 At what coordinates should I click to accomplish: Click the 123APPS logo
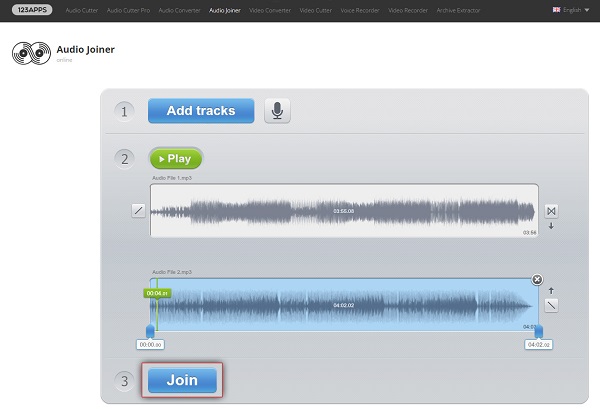pyautogui.click(x=33, y=9)
